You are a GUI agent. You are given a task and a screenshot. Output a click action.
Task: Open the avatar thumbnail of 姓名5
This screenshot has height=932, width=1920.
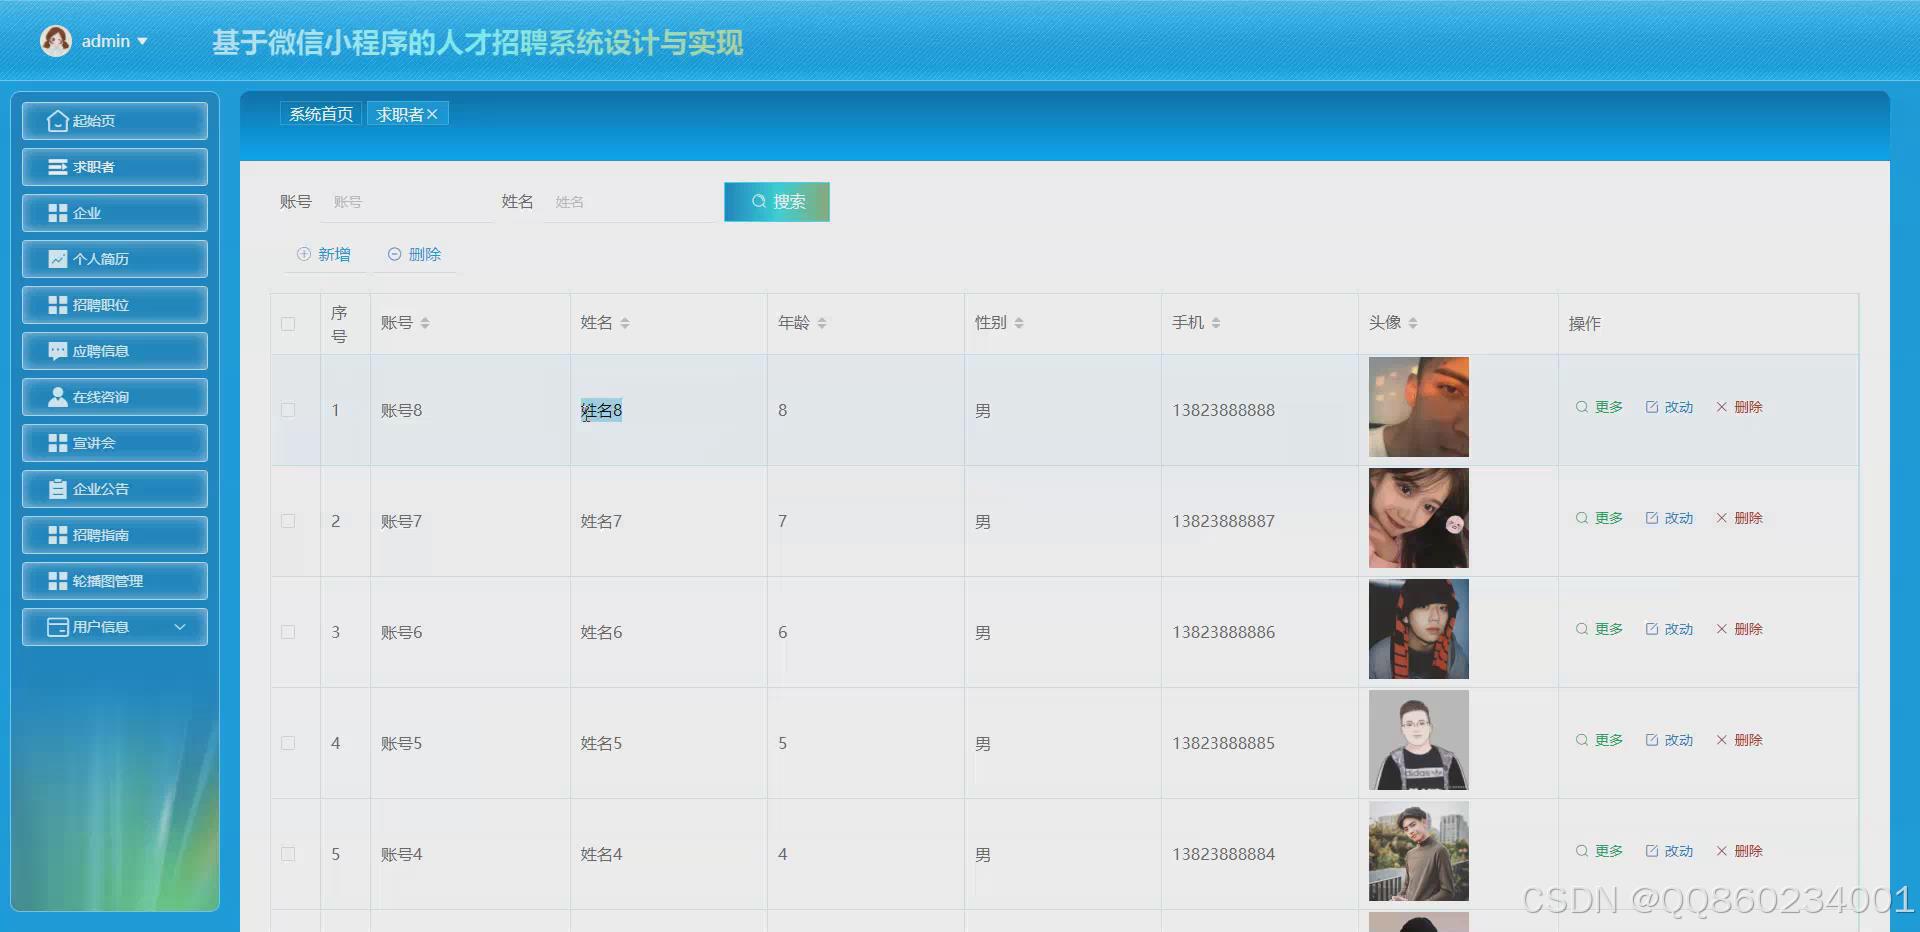1419,740
